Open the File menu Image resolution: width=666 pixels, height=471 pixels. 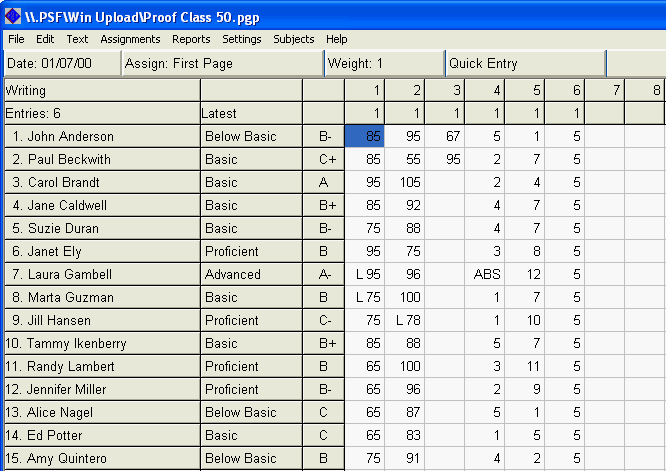(x=16, y=39)
